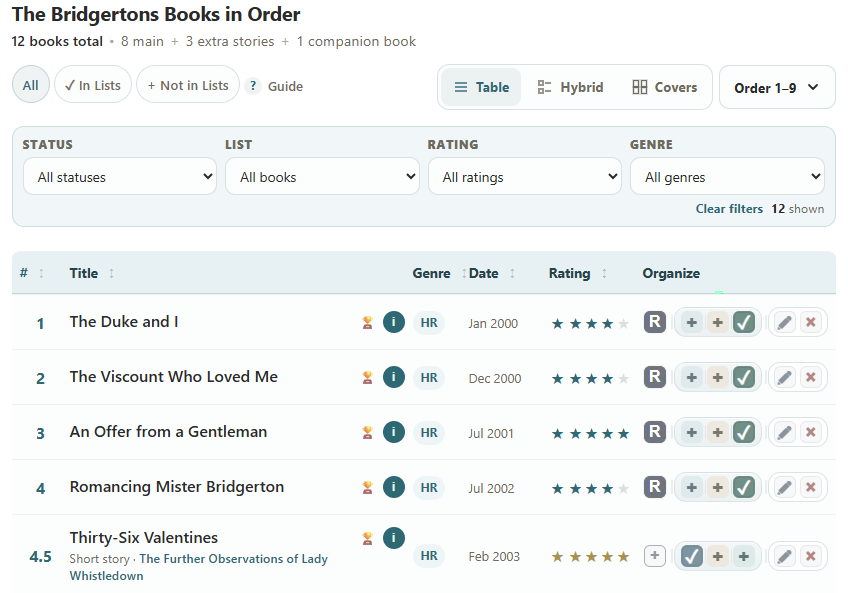
Task: Toggle green checkmark for The Viscount Who Loved Me
Action: tap(744, 377)
